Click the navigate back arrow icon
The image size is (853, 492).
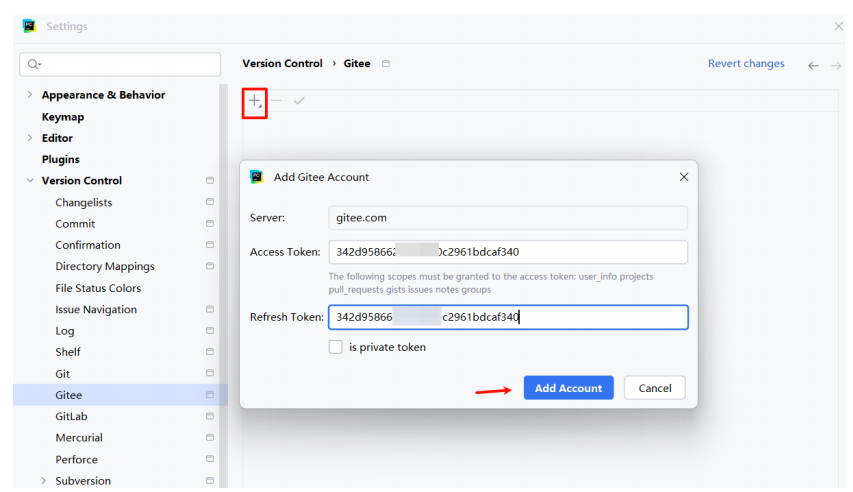click(813, 66)
